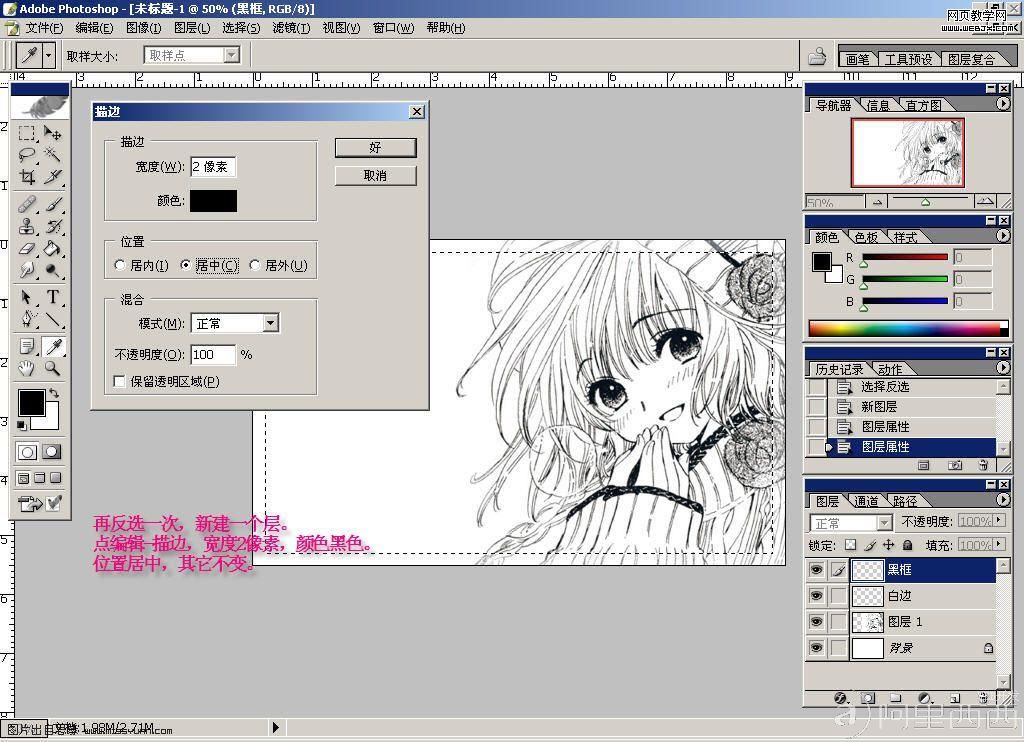Click the 宽度(W) width input field
The height and width of the screenshot is (742, 1024).
213,167
